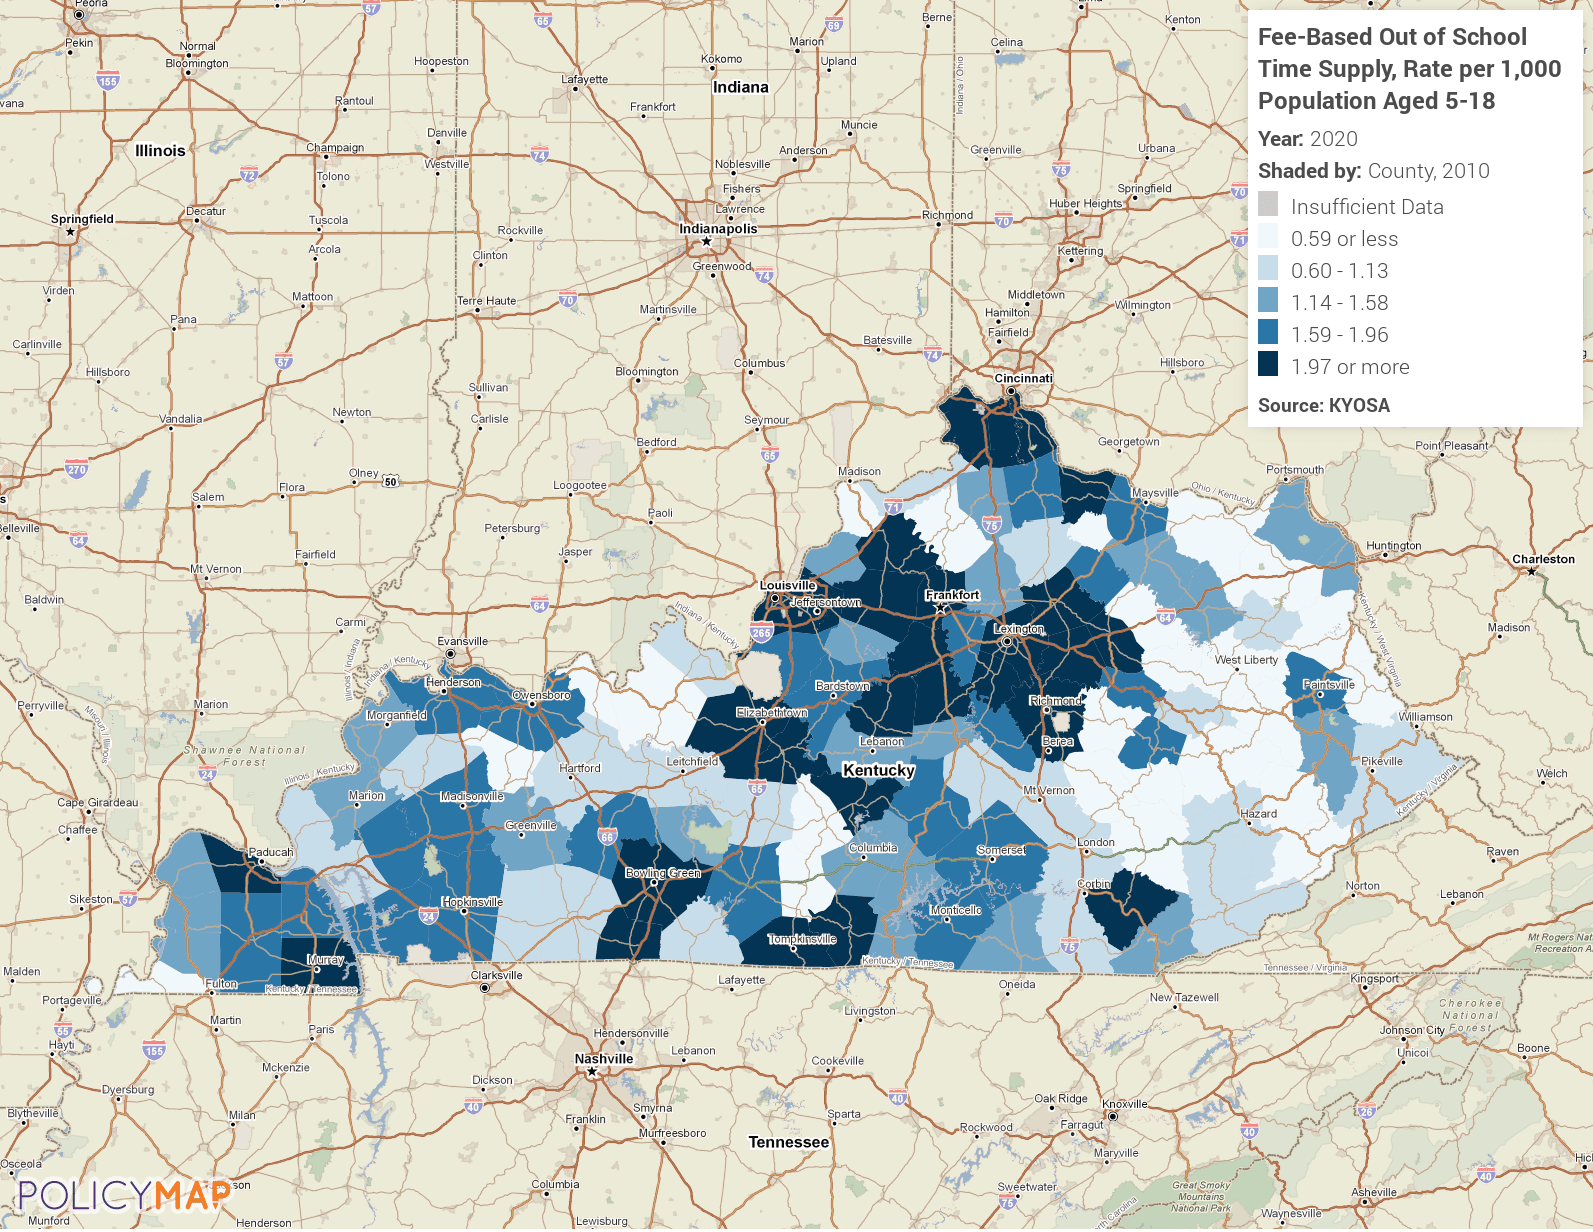Click the Elizabethtown city label

coord(772,713)
